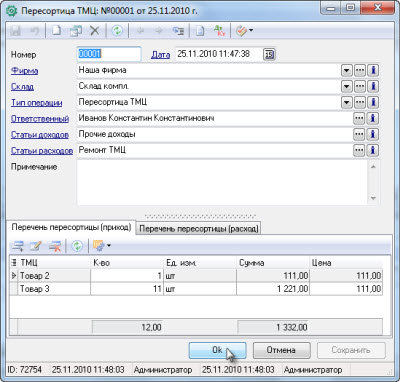This screenshot has width=400, height=382.
Task: Click the delete X toolbar icon
Action: (x=95, y=31)
